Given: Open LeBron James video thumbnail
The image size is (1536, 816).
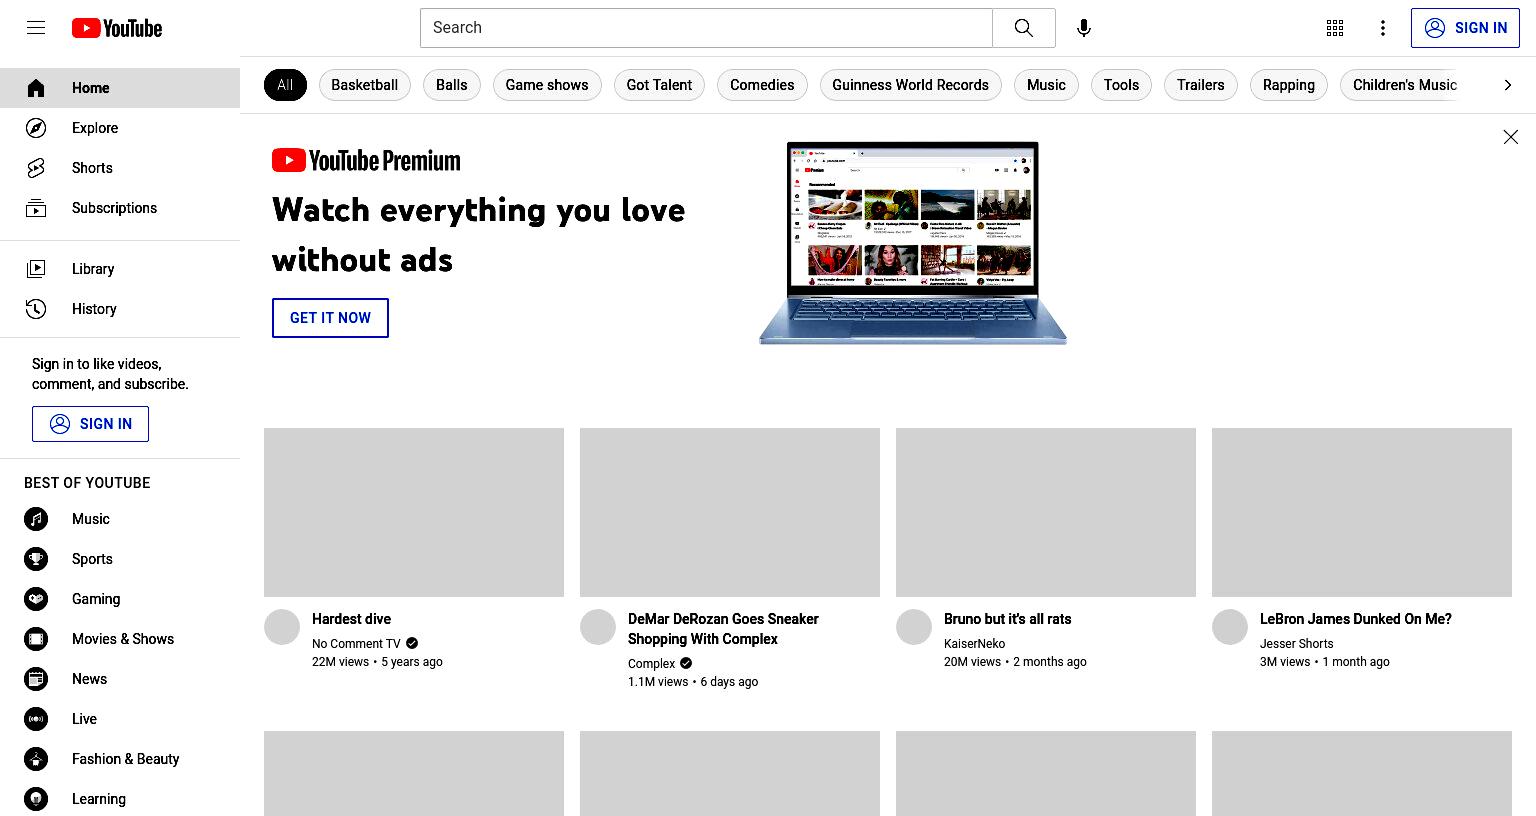Looking at the screenshot, I should (1362, 513).
